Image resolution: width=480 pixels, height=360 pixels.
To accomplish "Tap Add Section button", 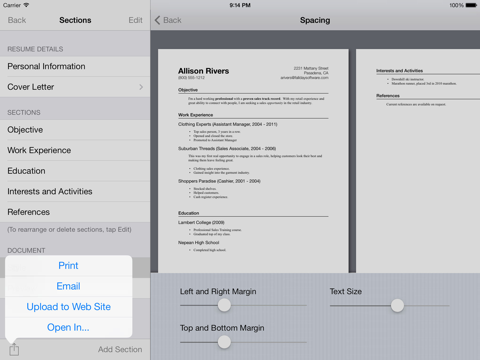I will click(120, 349).
